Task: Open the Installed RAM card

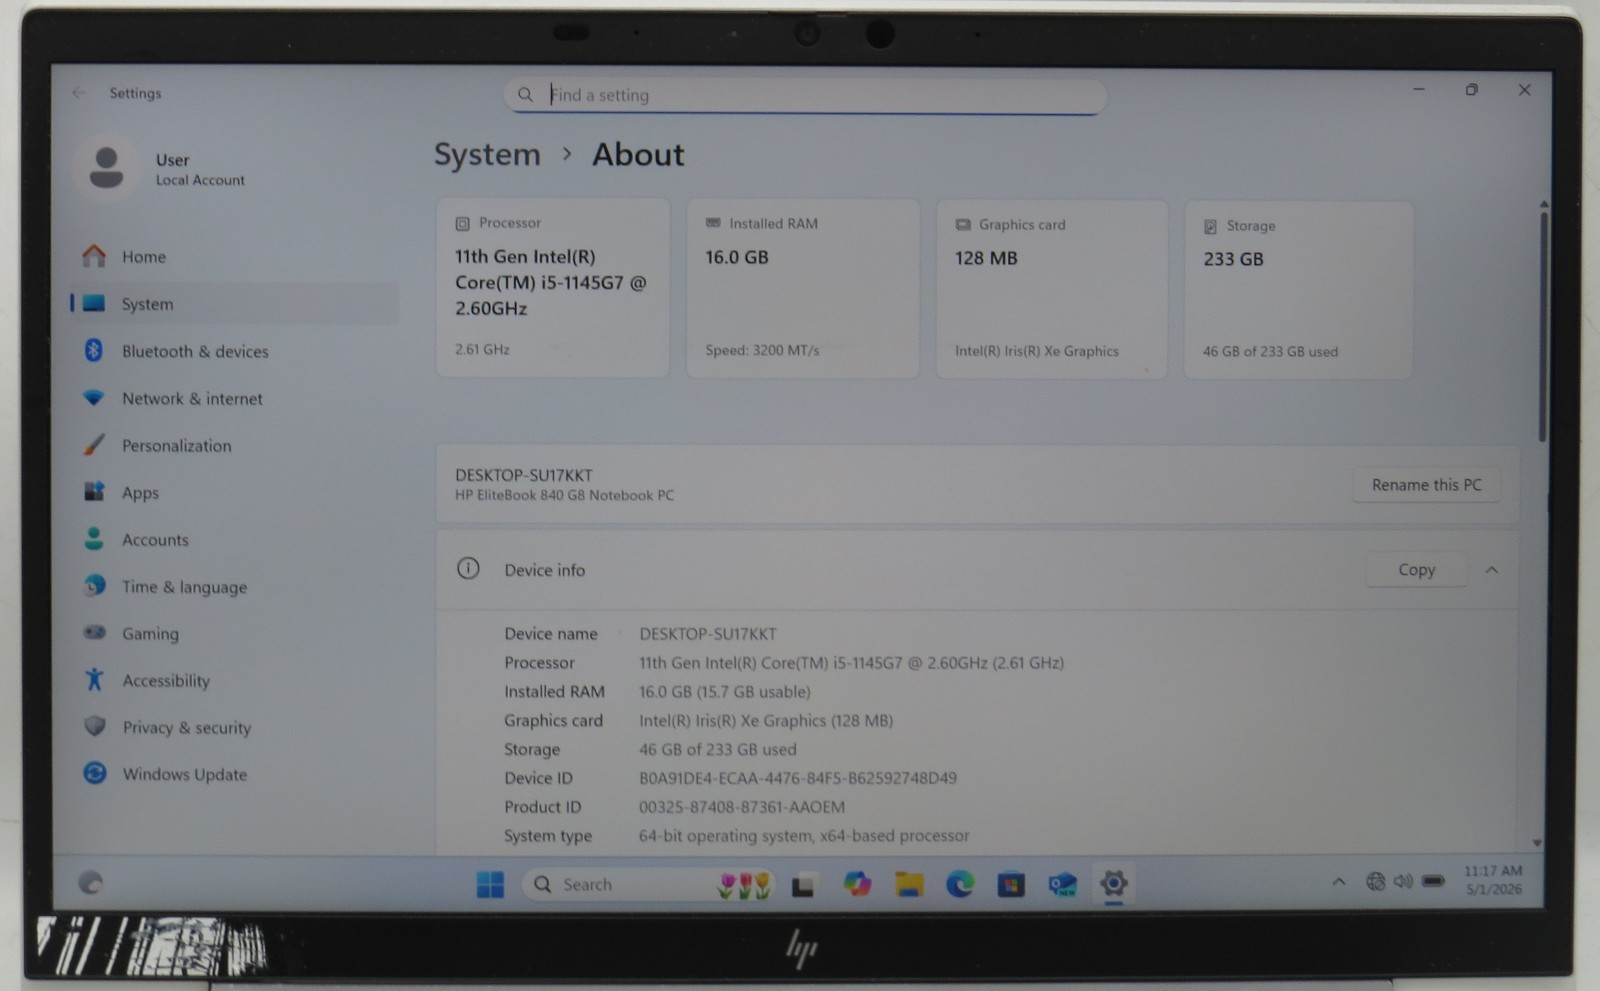Action: 803,288
